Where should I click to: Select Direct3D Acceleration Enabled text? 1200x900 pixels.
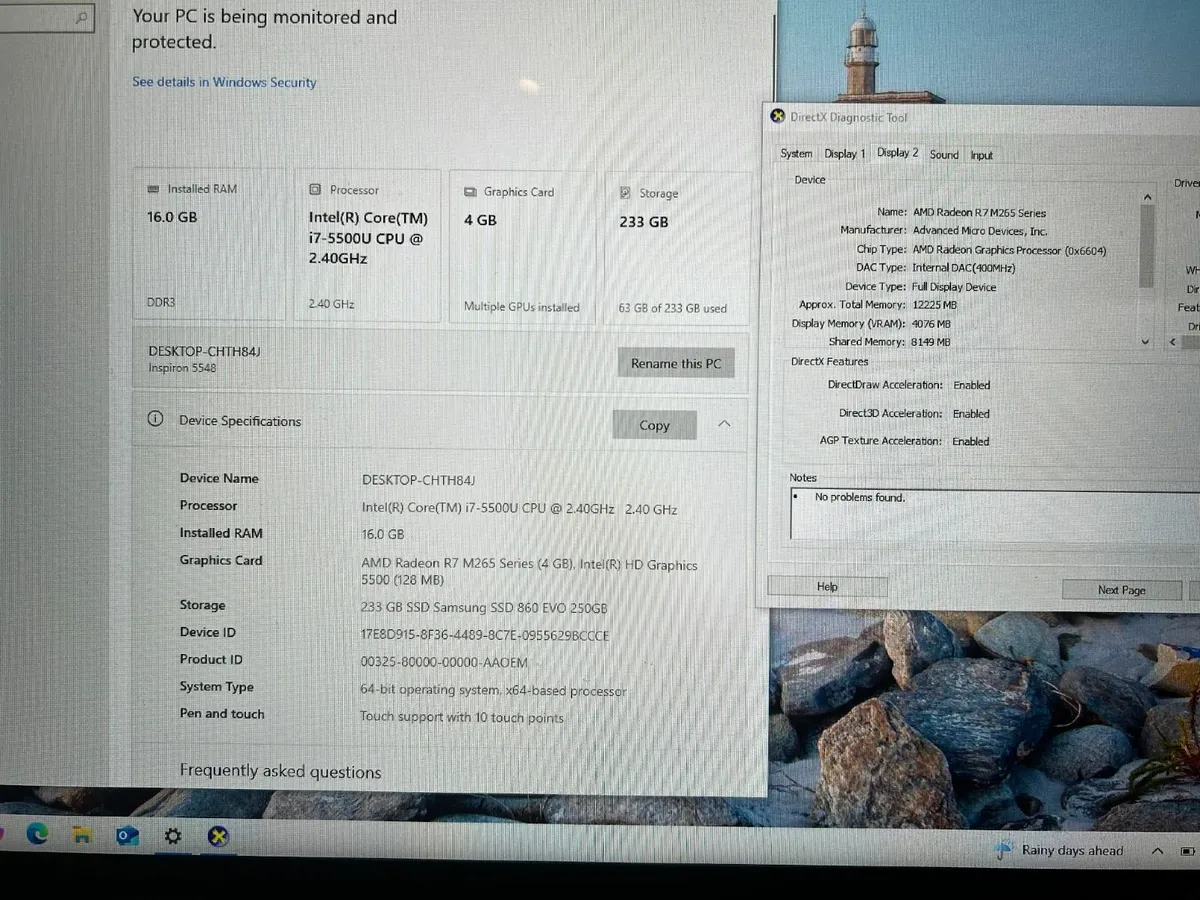pos(971,413)
